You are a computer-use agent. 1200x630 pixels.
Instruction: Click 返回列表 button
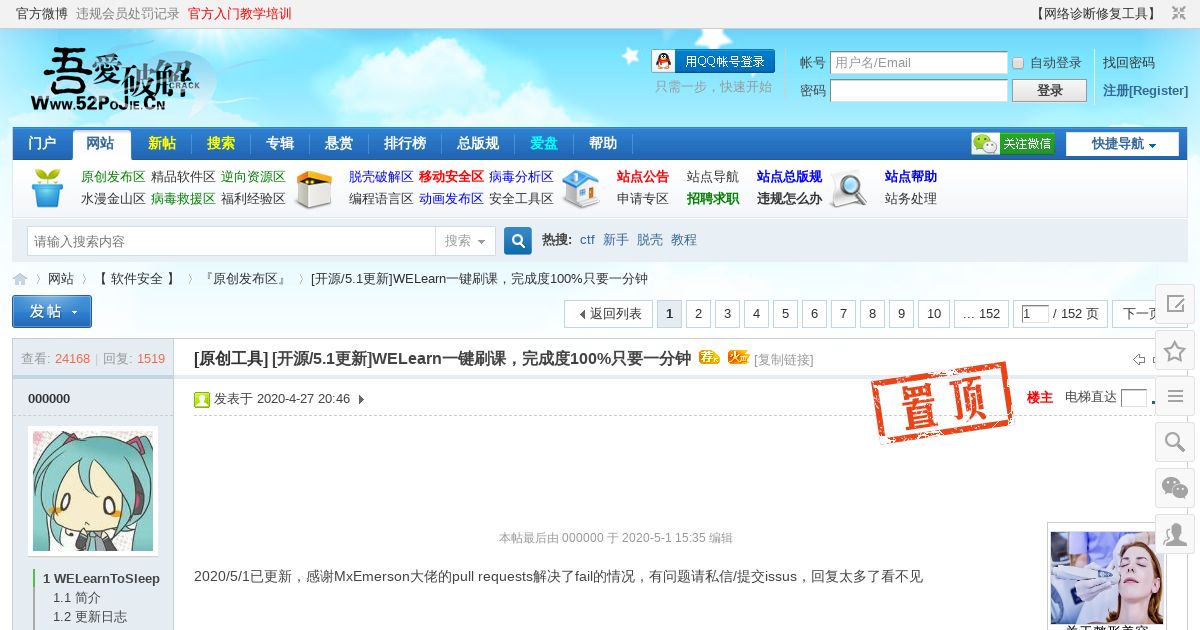point(608,314)
